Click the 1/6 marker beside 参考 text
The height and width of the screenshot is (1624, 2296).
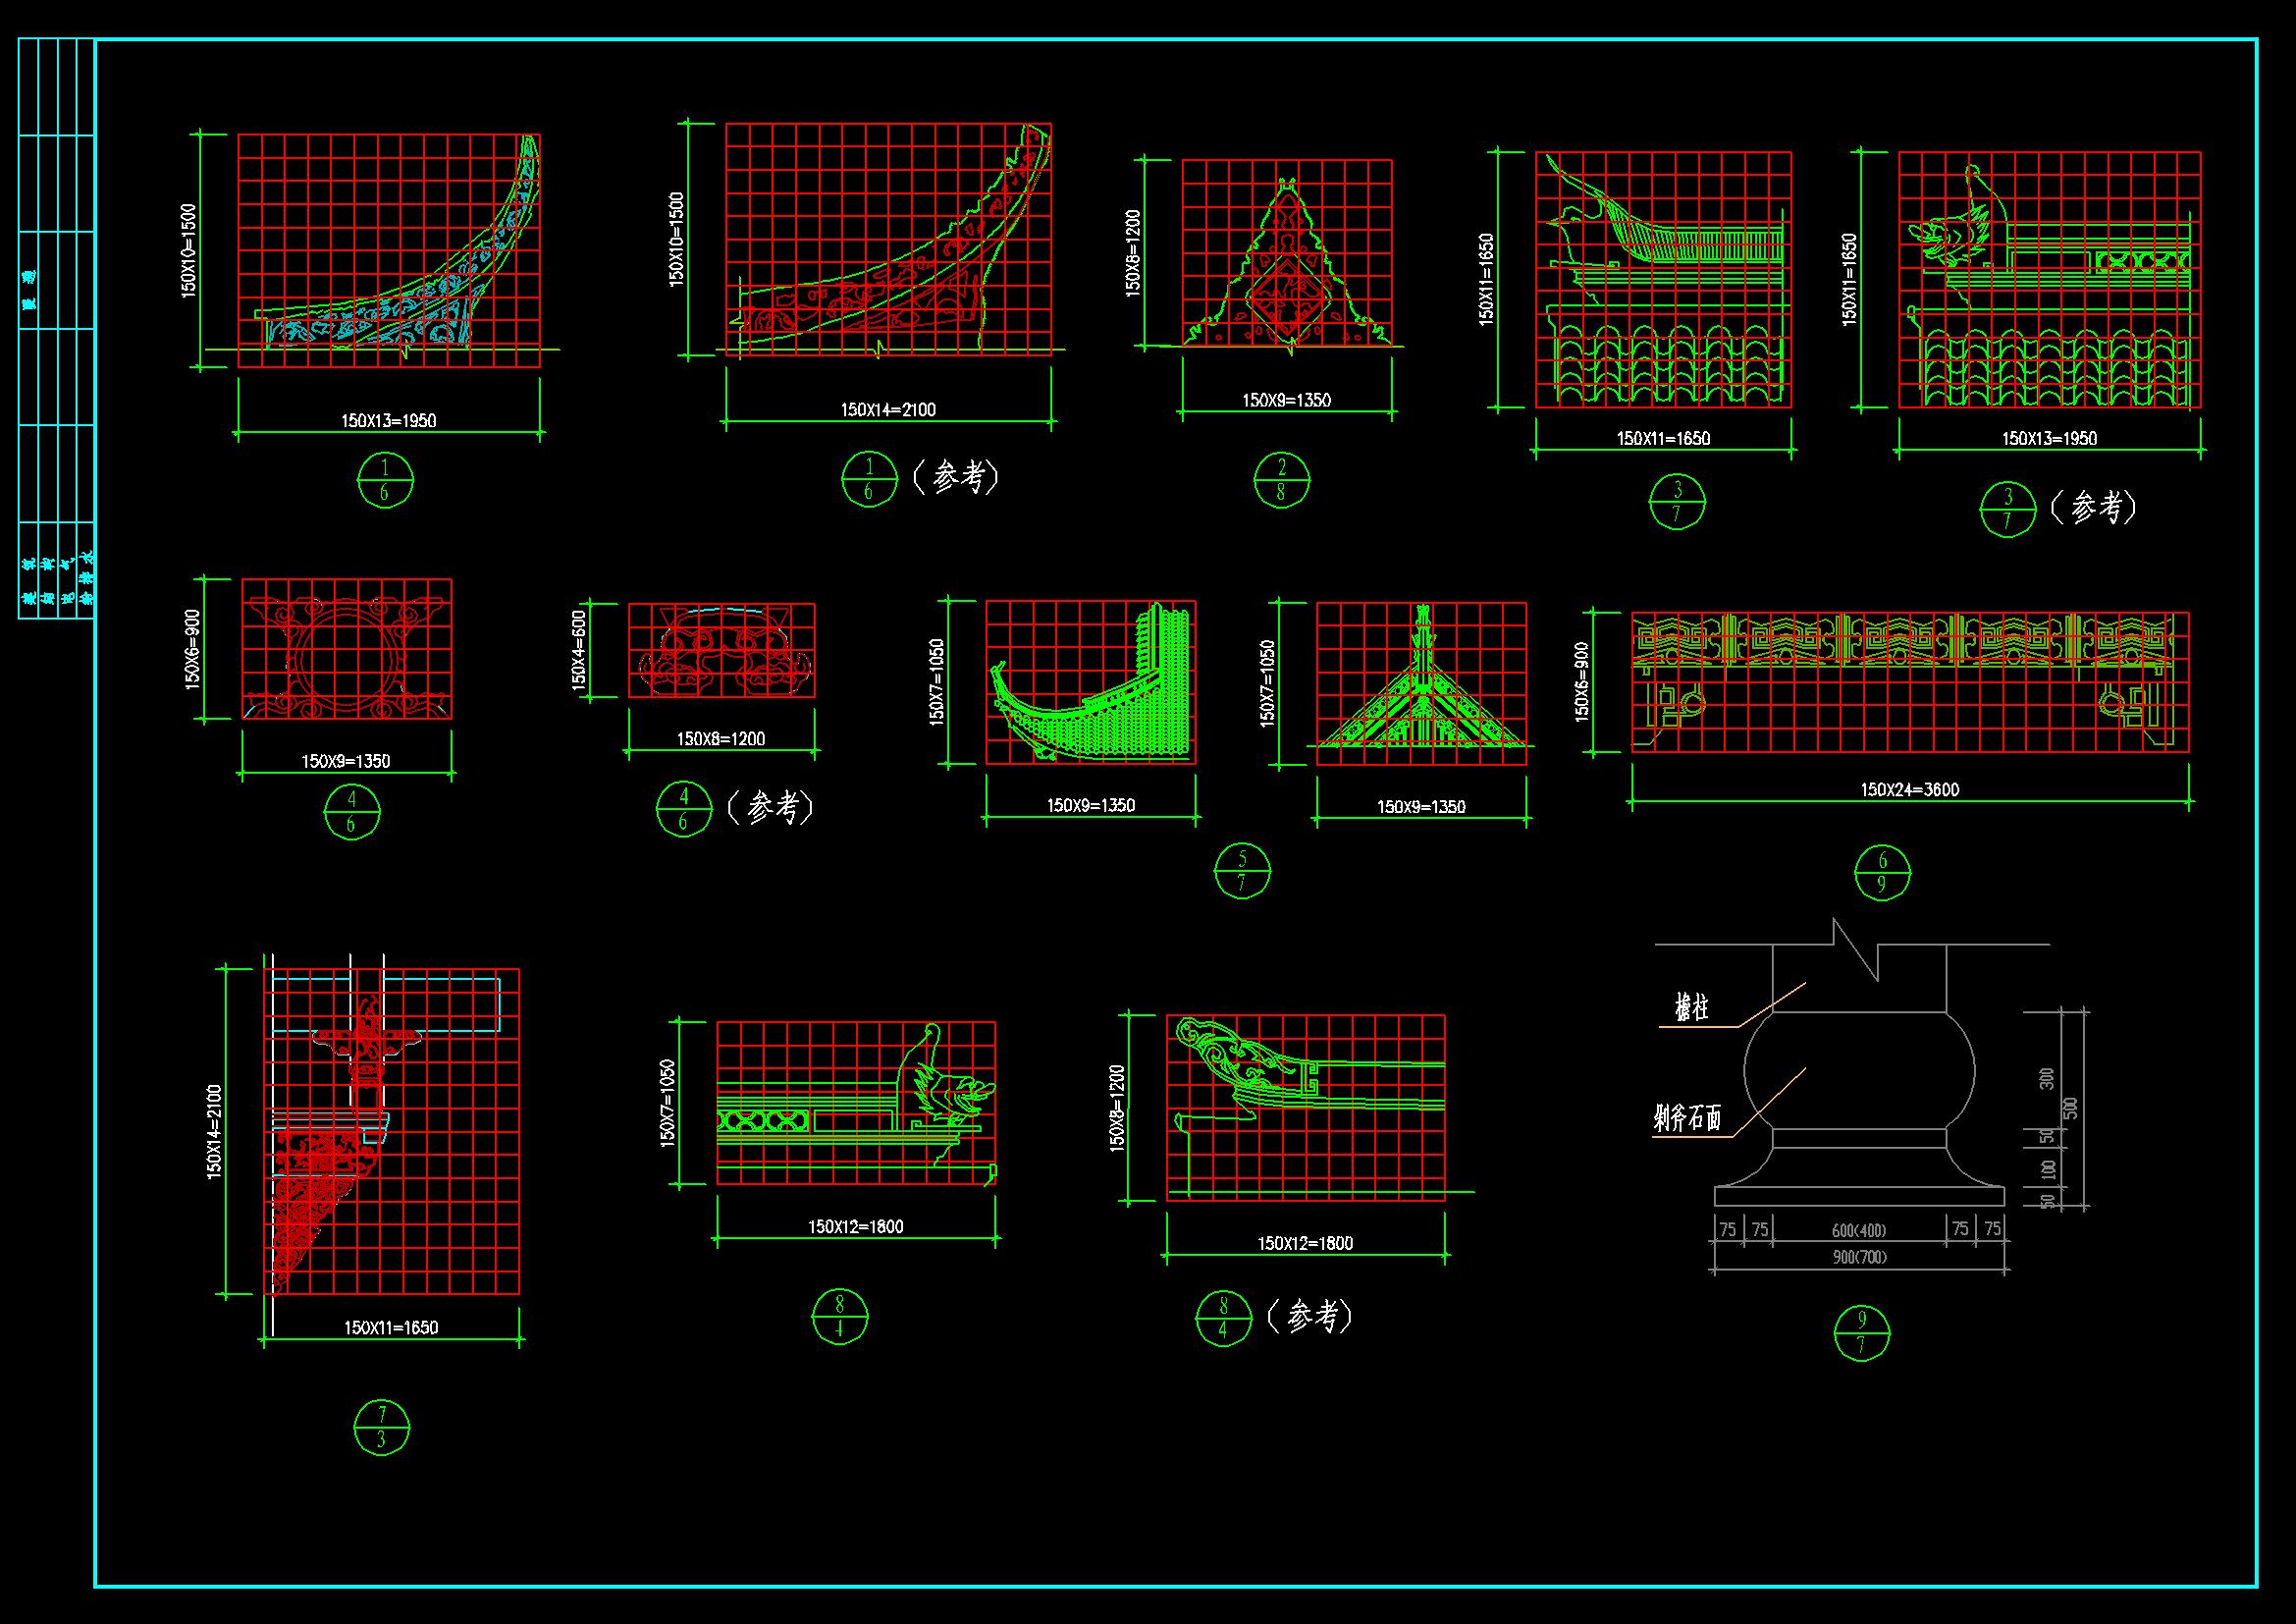(x=869, y=479)
